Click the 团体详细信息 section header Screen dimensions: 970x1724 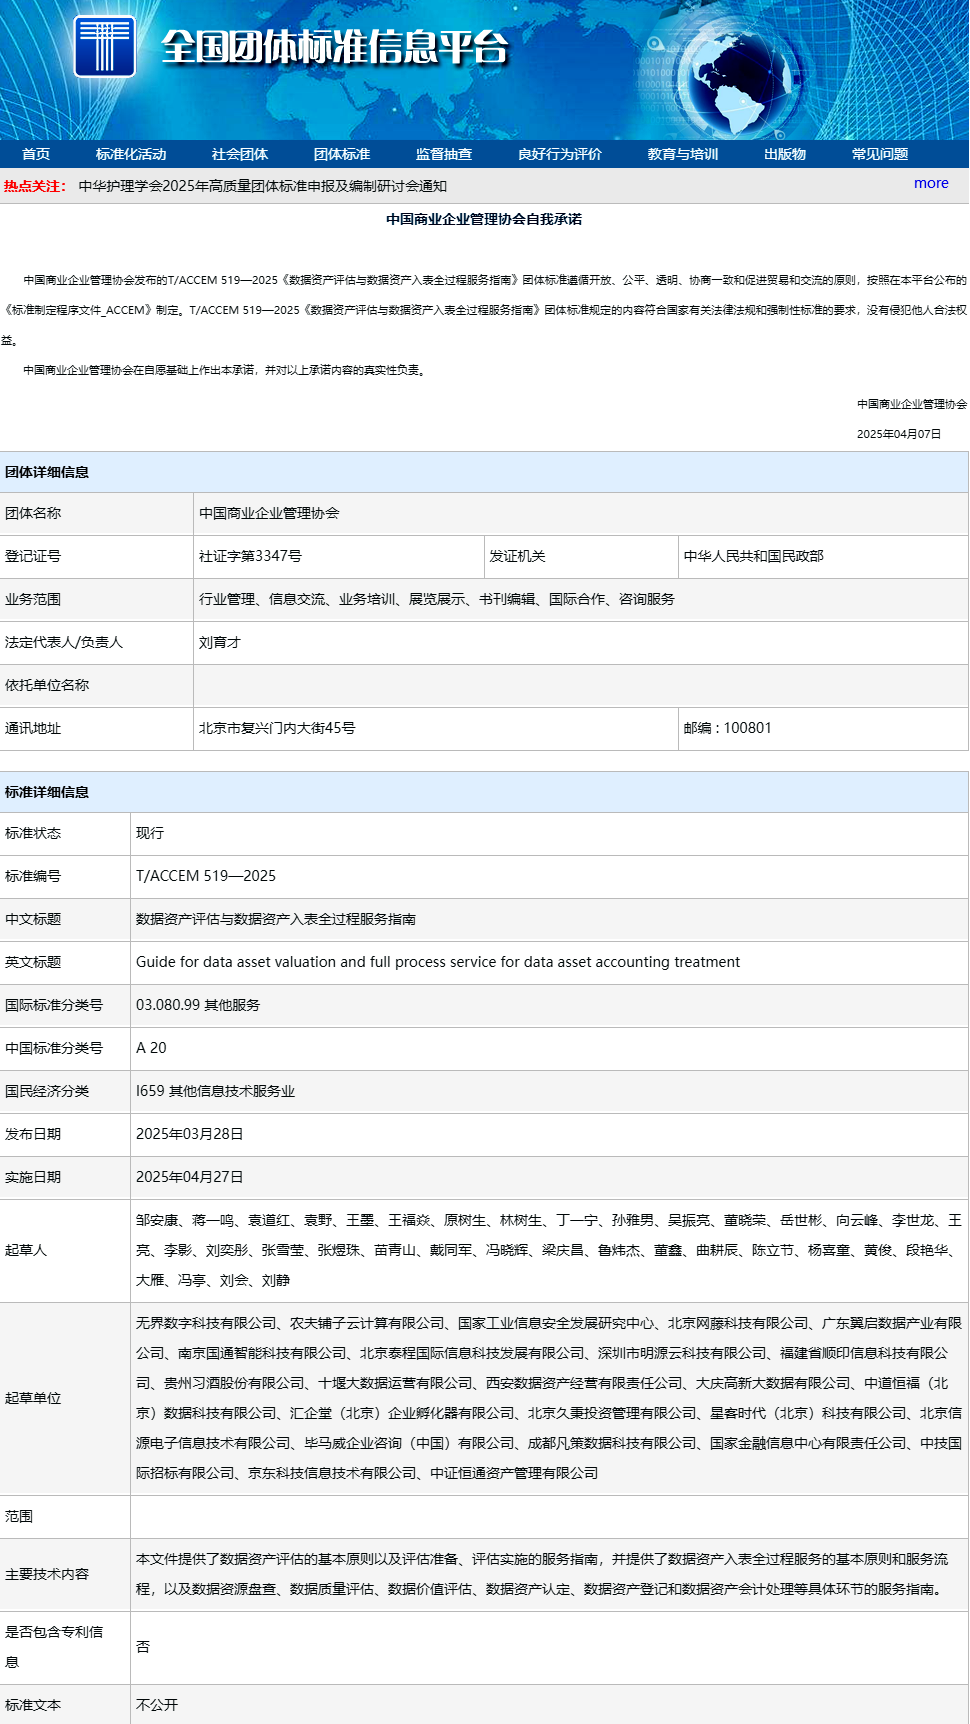click(x=47, y=472)
